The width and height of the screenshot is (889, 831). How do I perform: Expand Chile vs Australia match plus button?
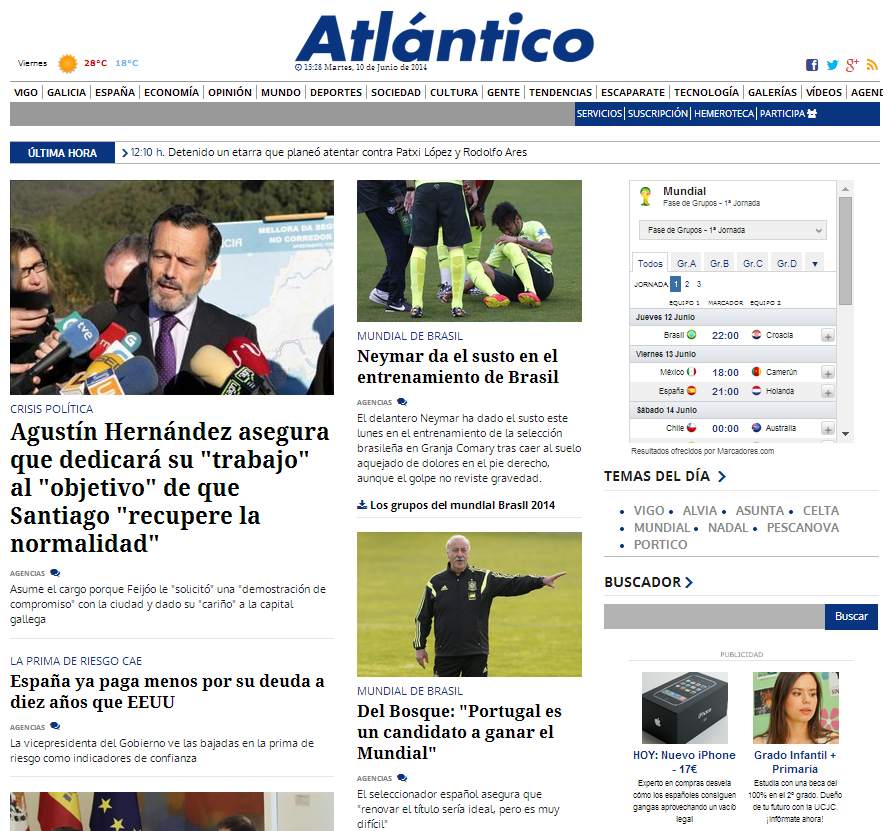point(828,429)
